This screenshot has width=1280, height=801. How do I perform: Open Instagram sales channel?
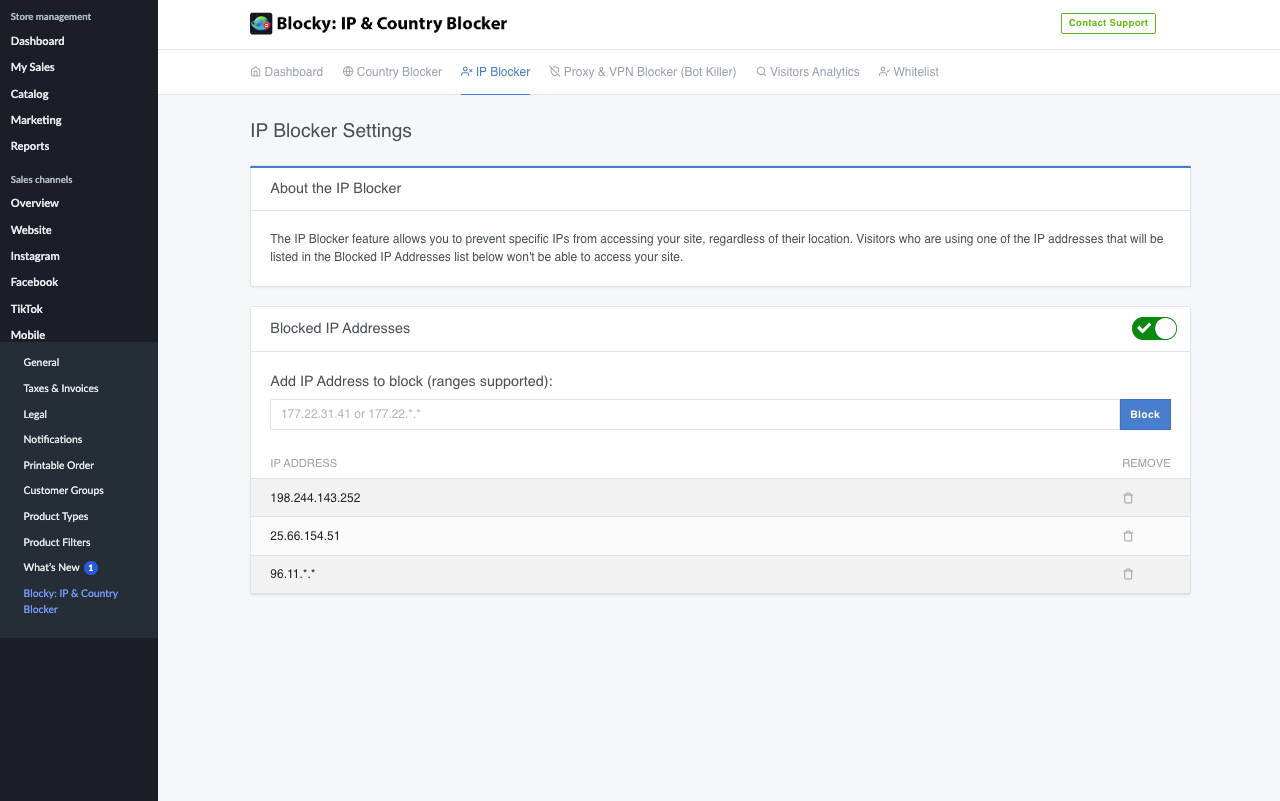click(35, 256)
